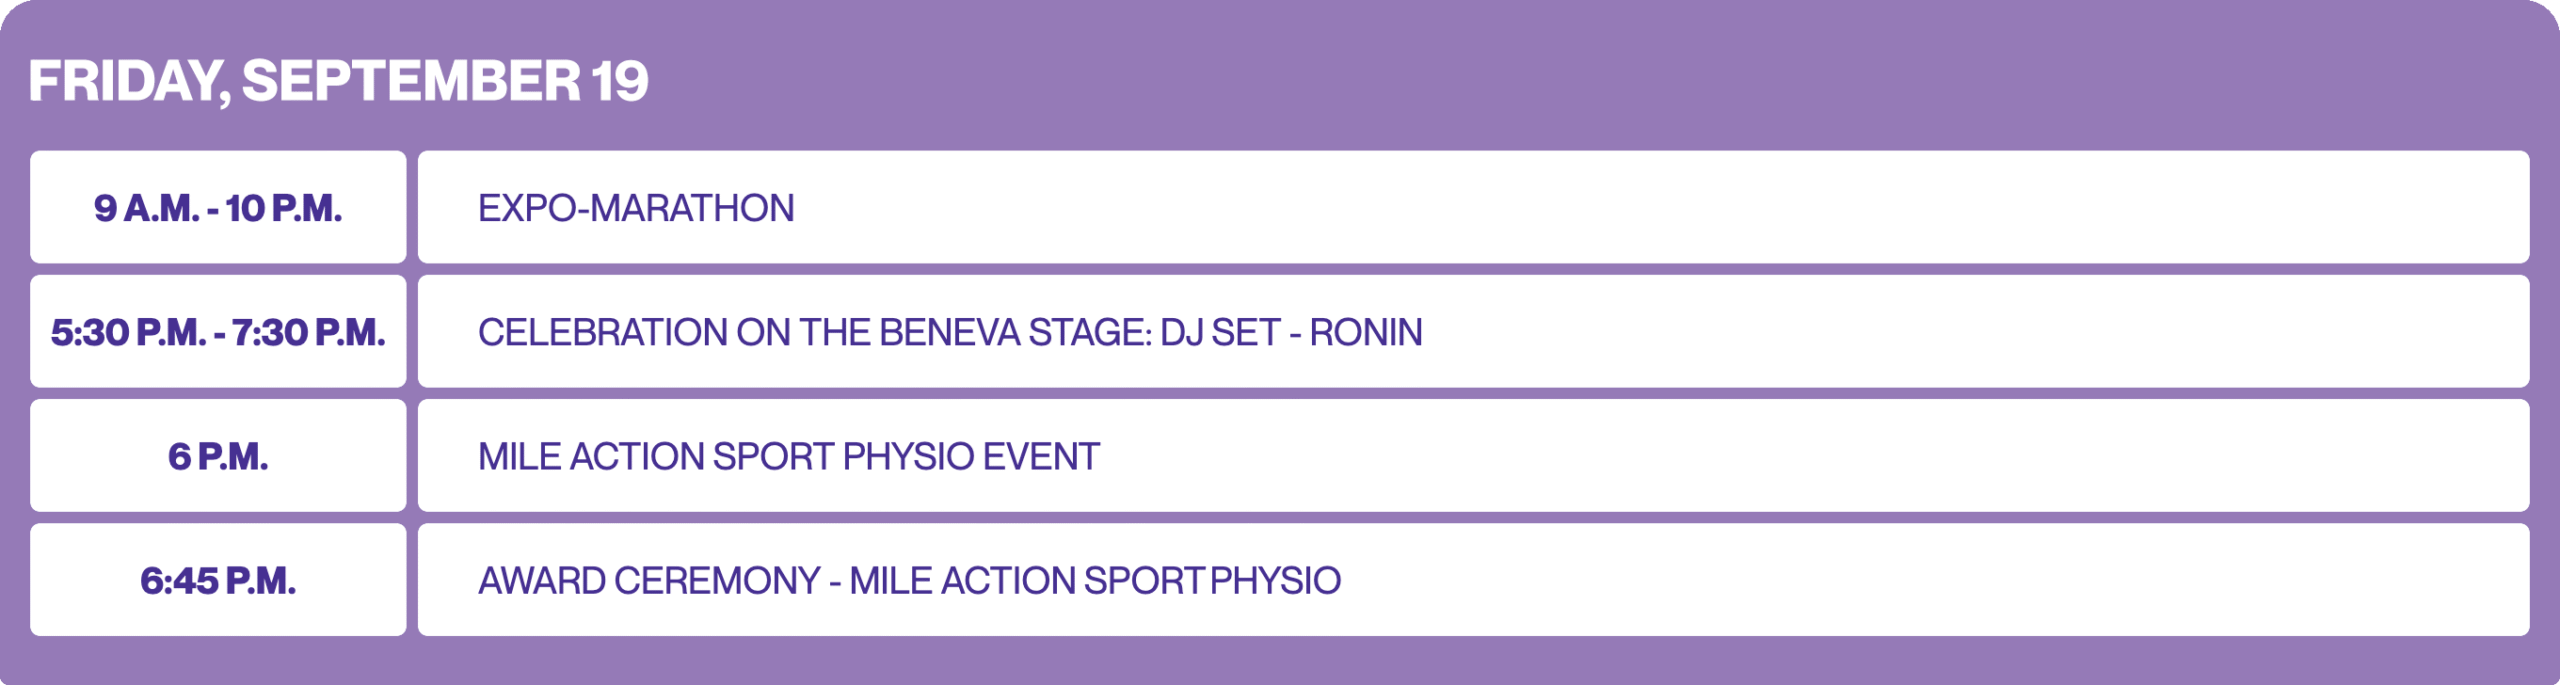Image resolution: width=2560 pixels, height=685 pixels.
Task: Click PHYSIO in the award ceremony row
Action: click(x=1276, y=580)
